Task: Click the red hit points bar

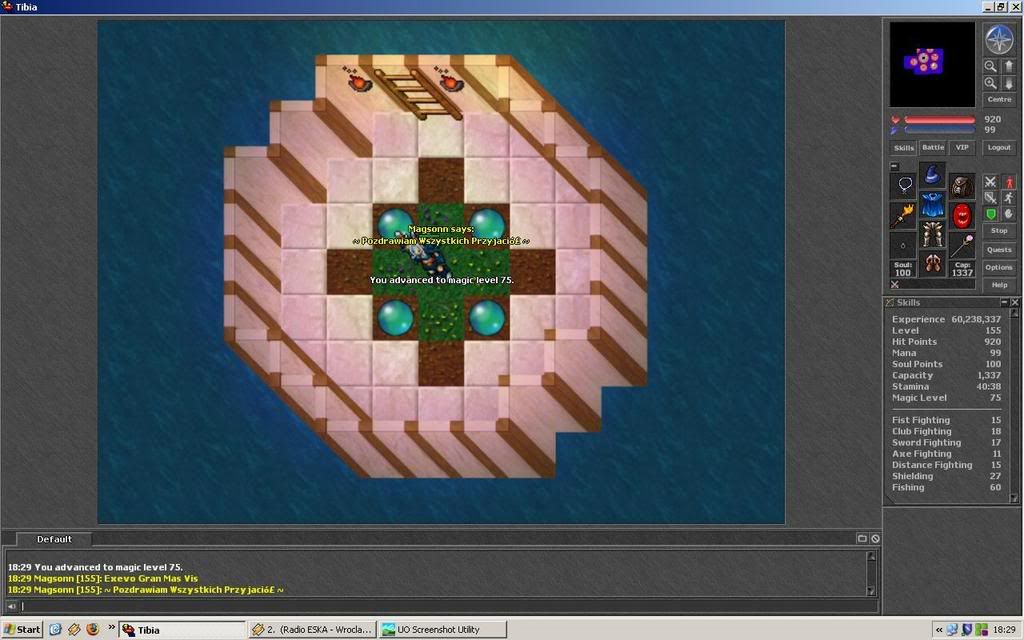Action: 939,120
